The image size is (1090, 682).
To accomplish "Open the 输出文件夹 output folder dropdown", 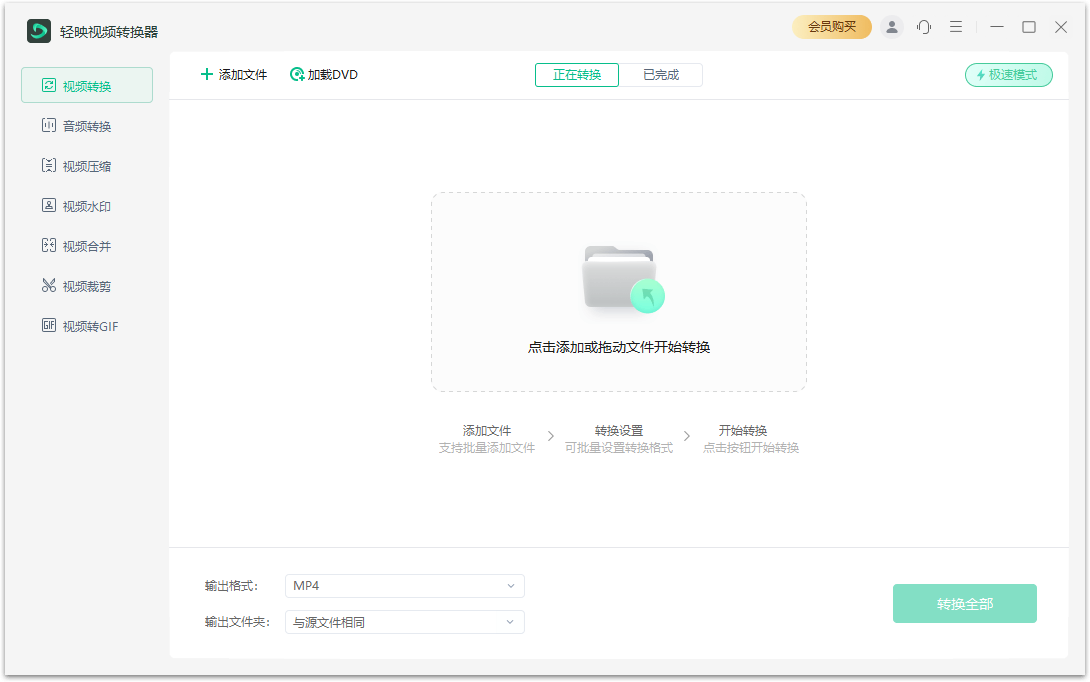I will coord(404,622).
